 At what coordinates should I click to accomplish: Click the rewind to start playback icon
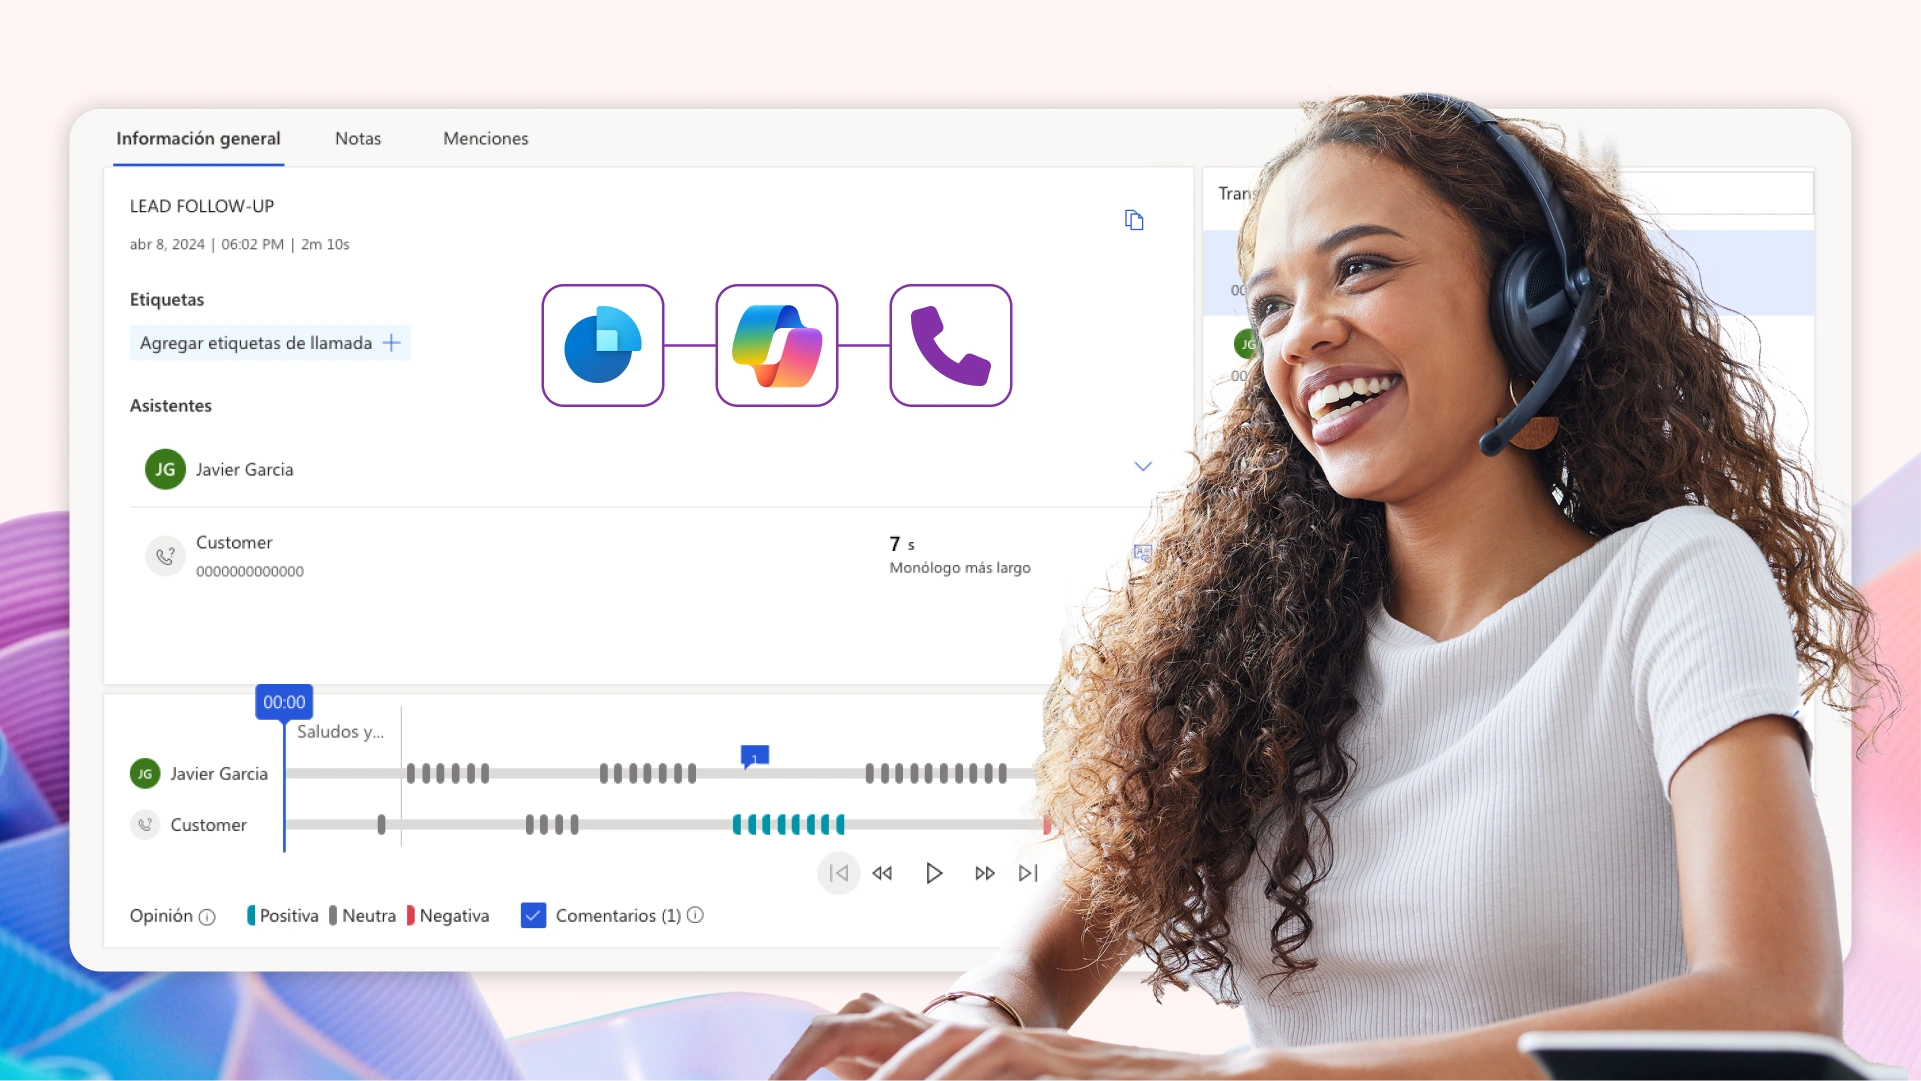(x=838, y=872)
